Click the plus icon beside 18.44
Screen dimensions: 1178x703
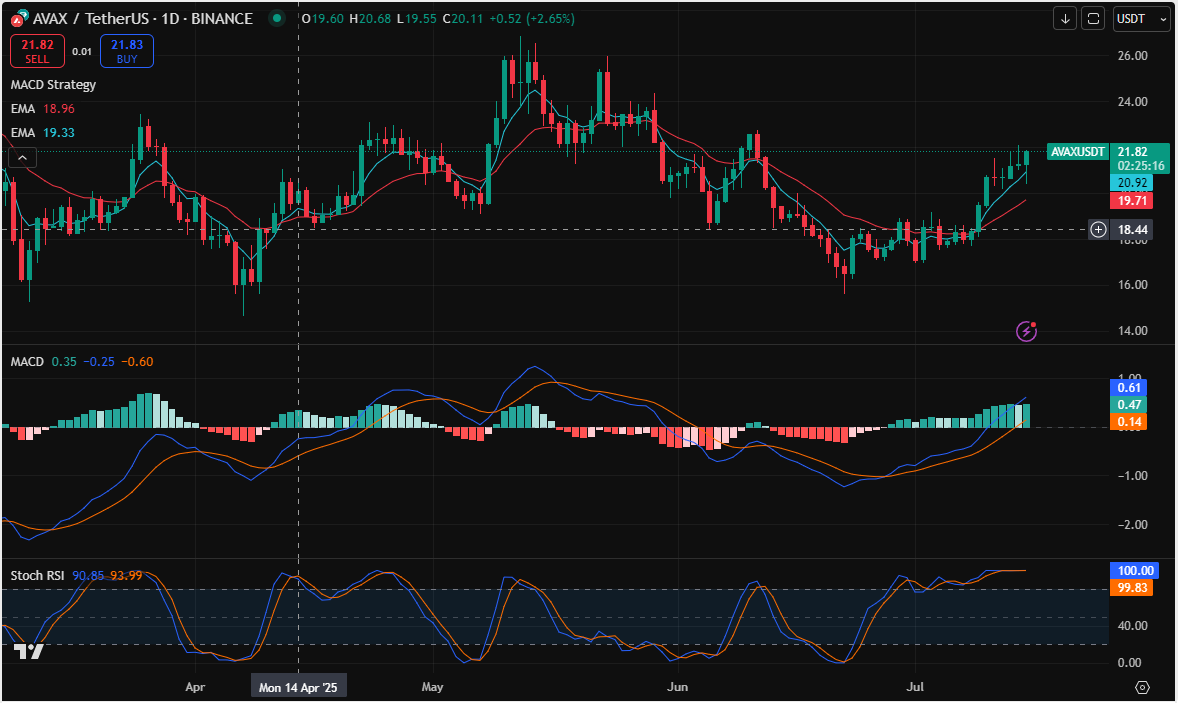click(x=1098, y=230)
